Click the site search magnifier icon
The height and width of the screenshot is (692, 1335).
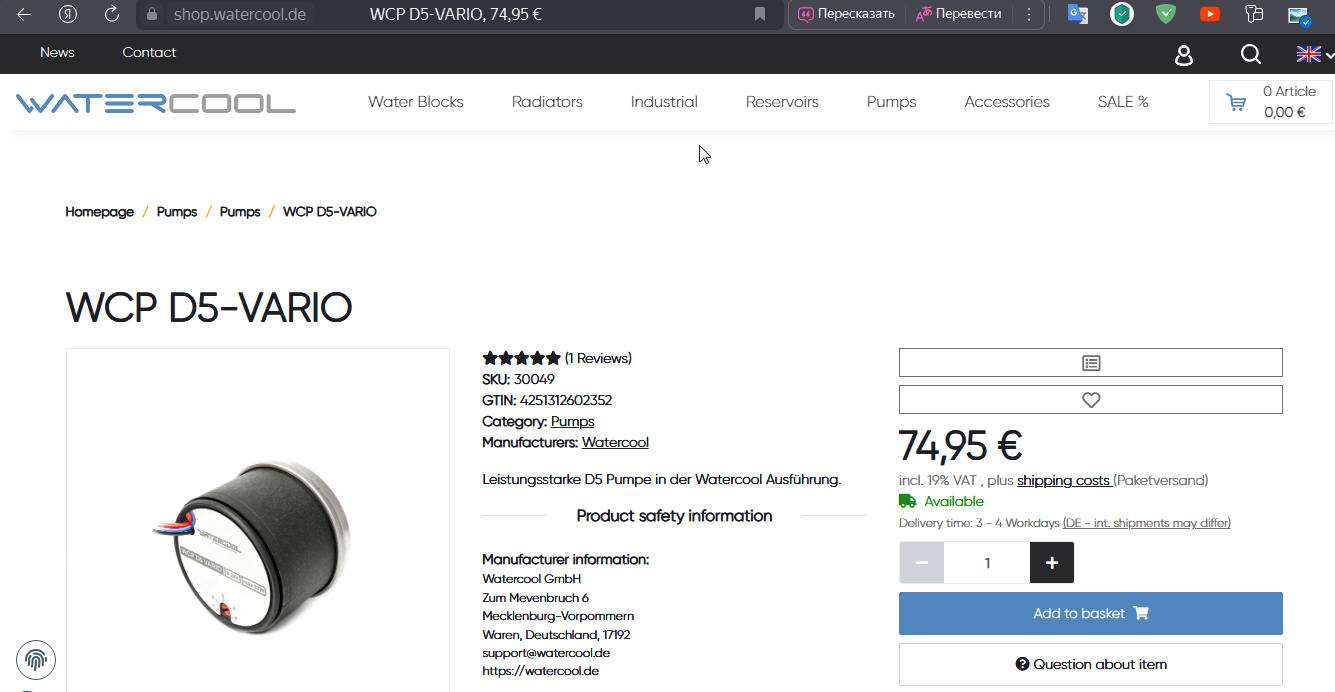(1250, 54)
